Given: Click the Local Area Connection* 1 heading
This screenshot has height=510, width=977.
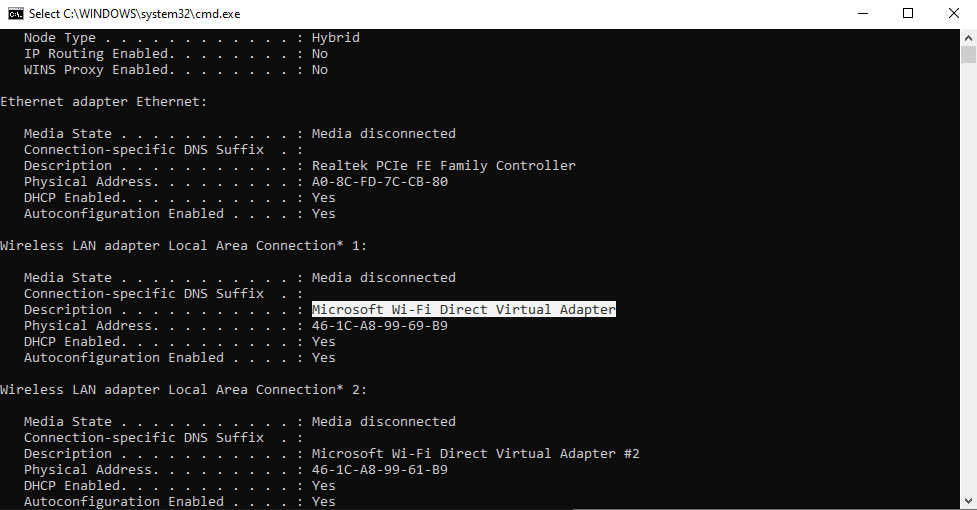Looking at the screenshot, I should (x=184, y=246).
